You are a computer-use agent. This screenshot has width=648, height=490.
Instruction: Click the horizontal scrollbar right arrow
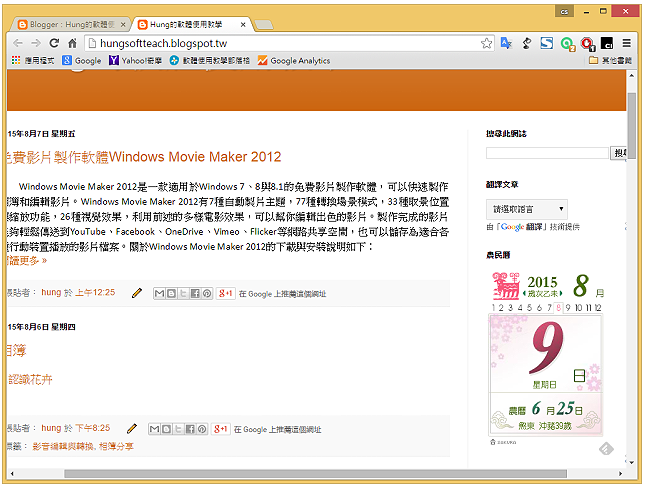click(x=620, y=473)
